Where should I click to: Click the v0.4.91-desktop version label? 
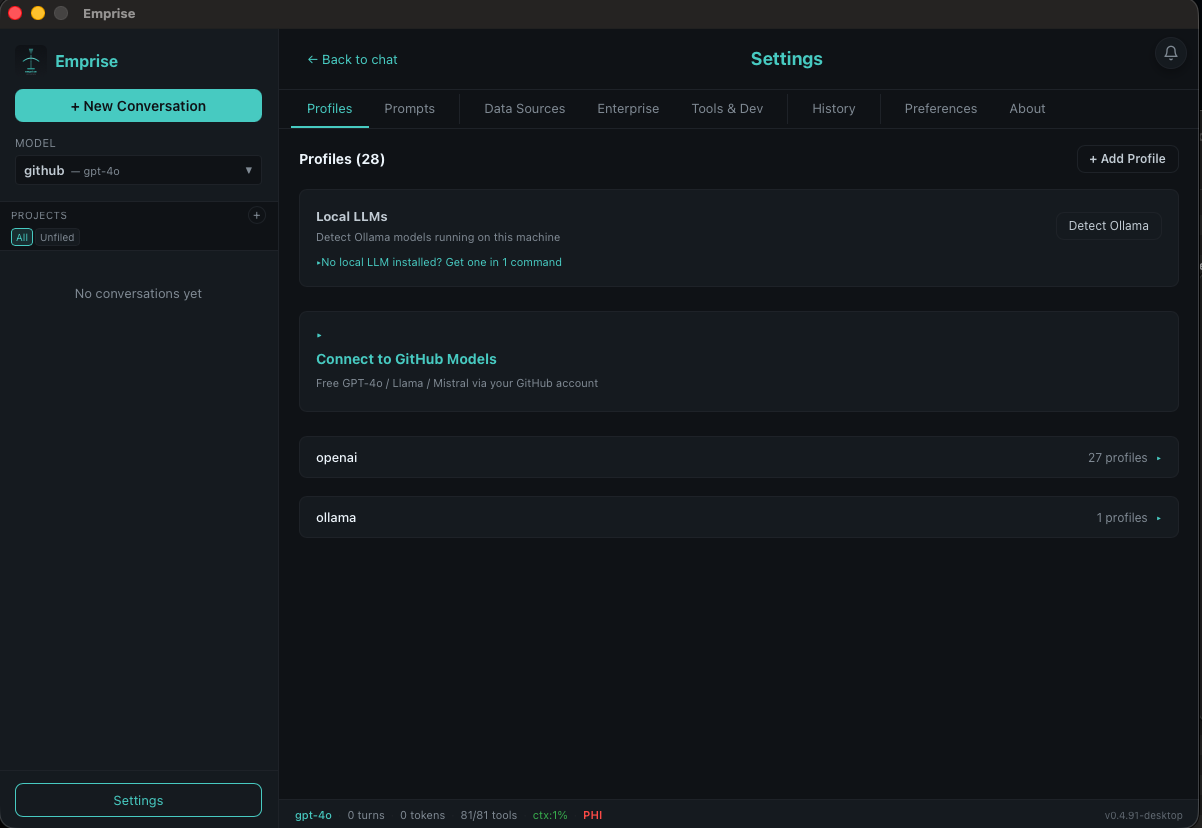(x=1143, y=815)
